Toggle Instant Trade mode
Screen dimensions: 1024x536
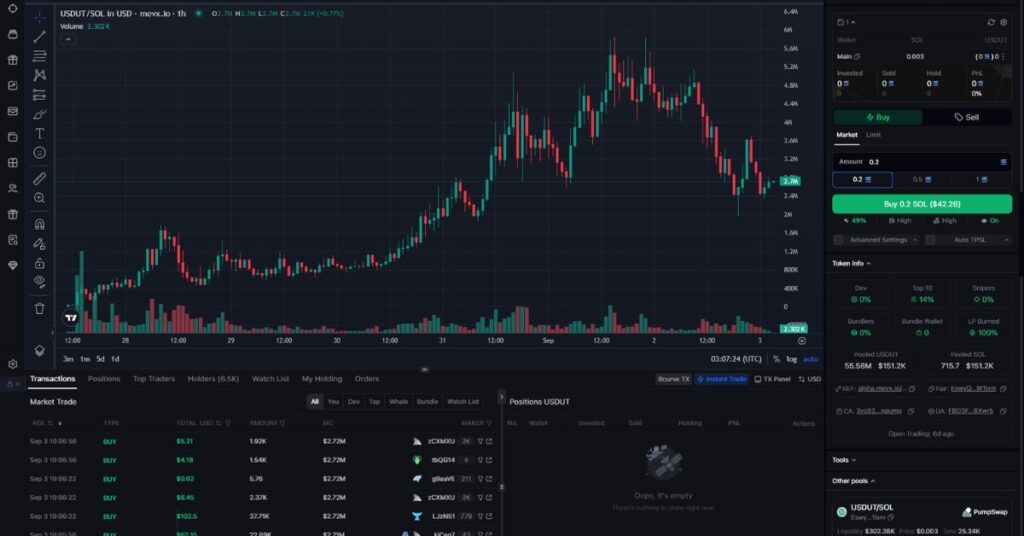722,379
